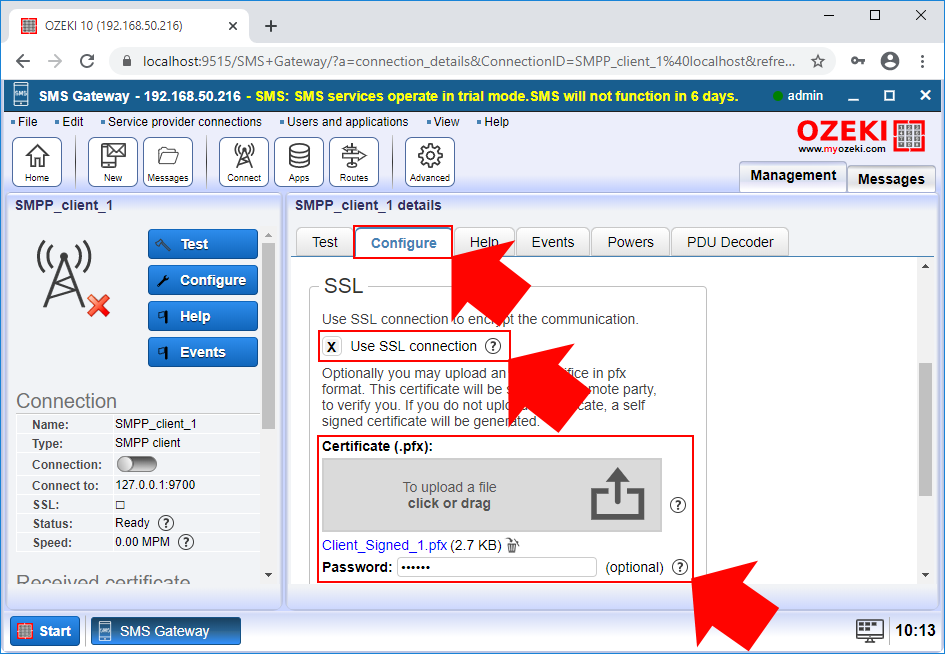Toggle the Connection switch on
945x654 pixels.
click(x=137, y=464)
